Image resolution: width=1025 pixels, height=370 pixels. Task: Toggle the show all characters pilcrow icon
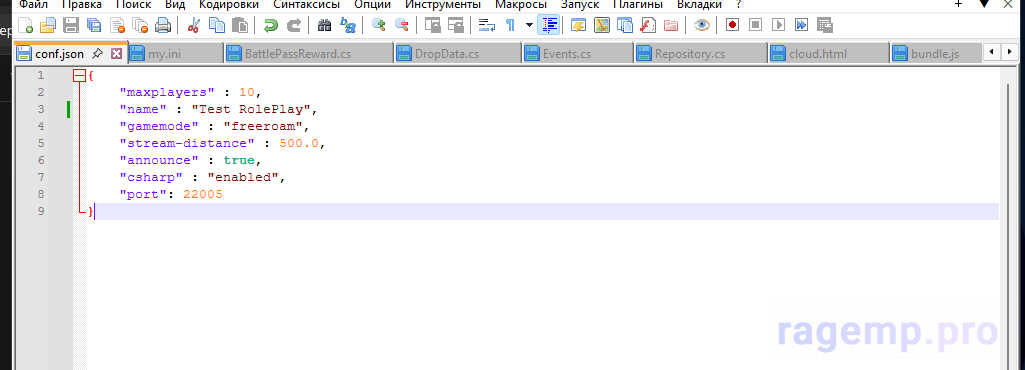510,25
